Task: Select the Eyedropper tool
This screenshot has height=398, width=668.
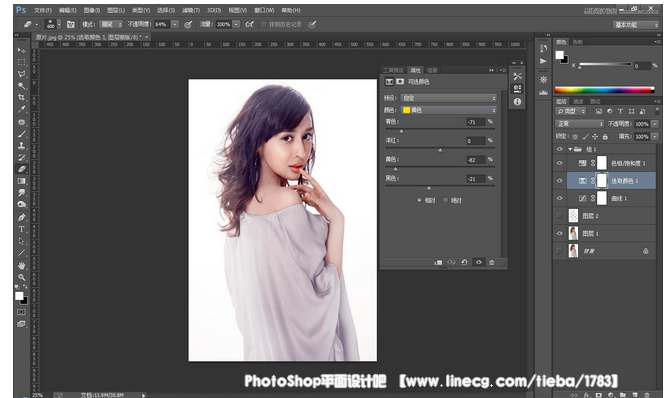Action: [21, 110]
